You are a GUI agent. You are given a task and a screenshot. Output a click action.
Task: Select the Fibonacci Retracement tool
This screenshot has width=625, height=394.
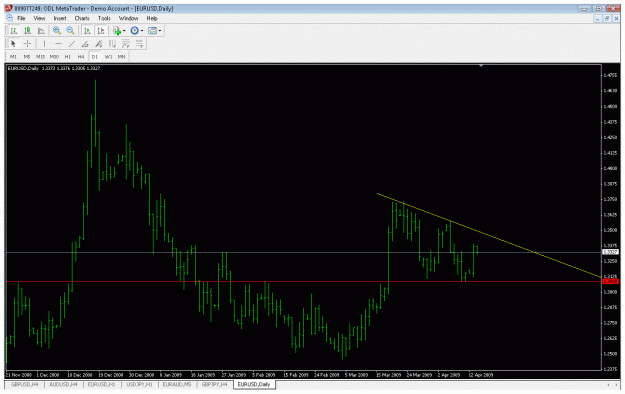126,44
